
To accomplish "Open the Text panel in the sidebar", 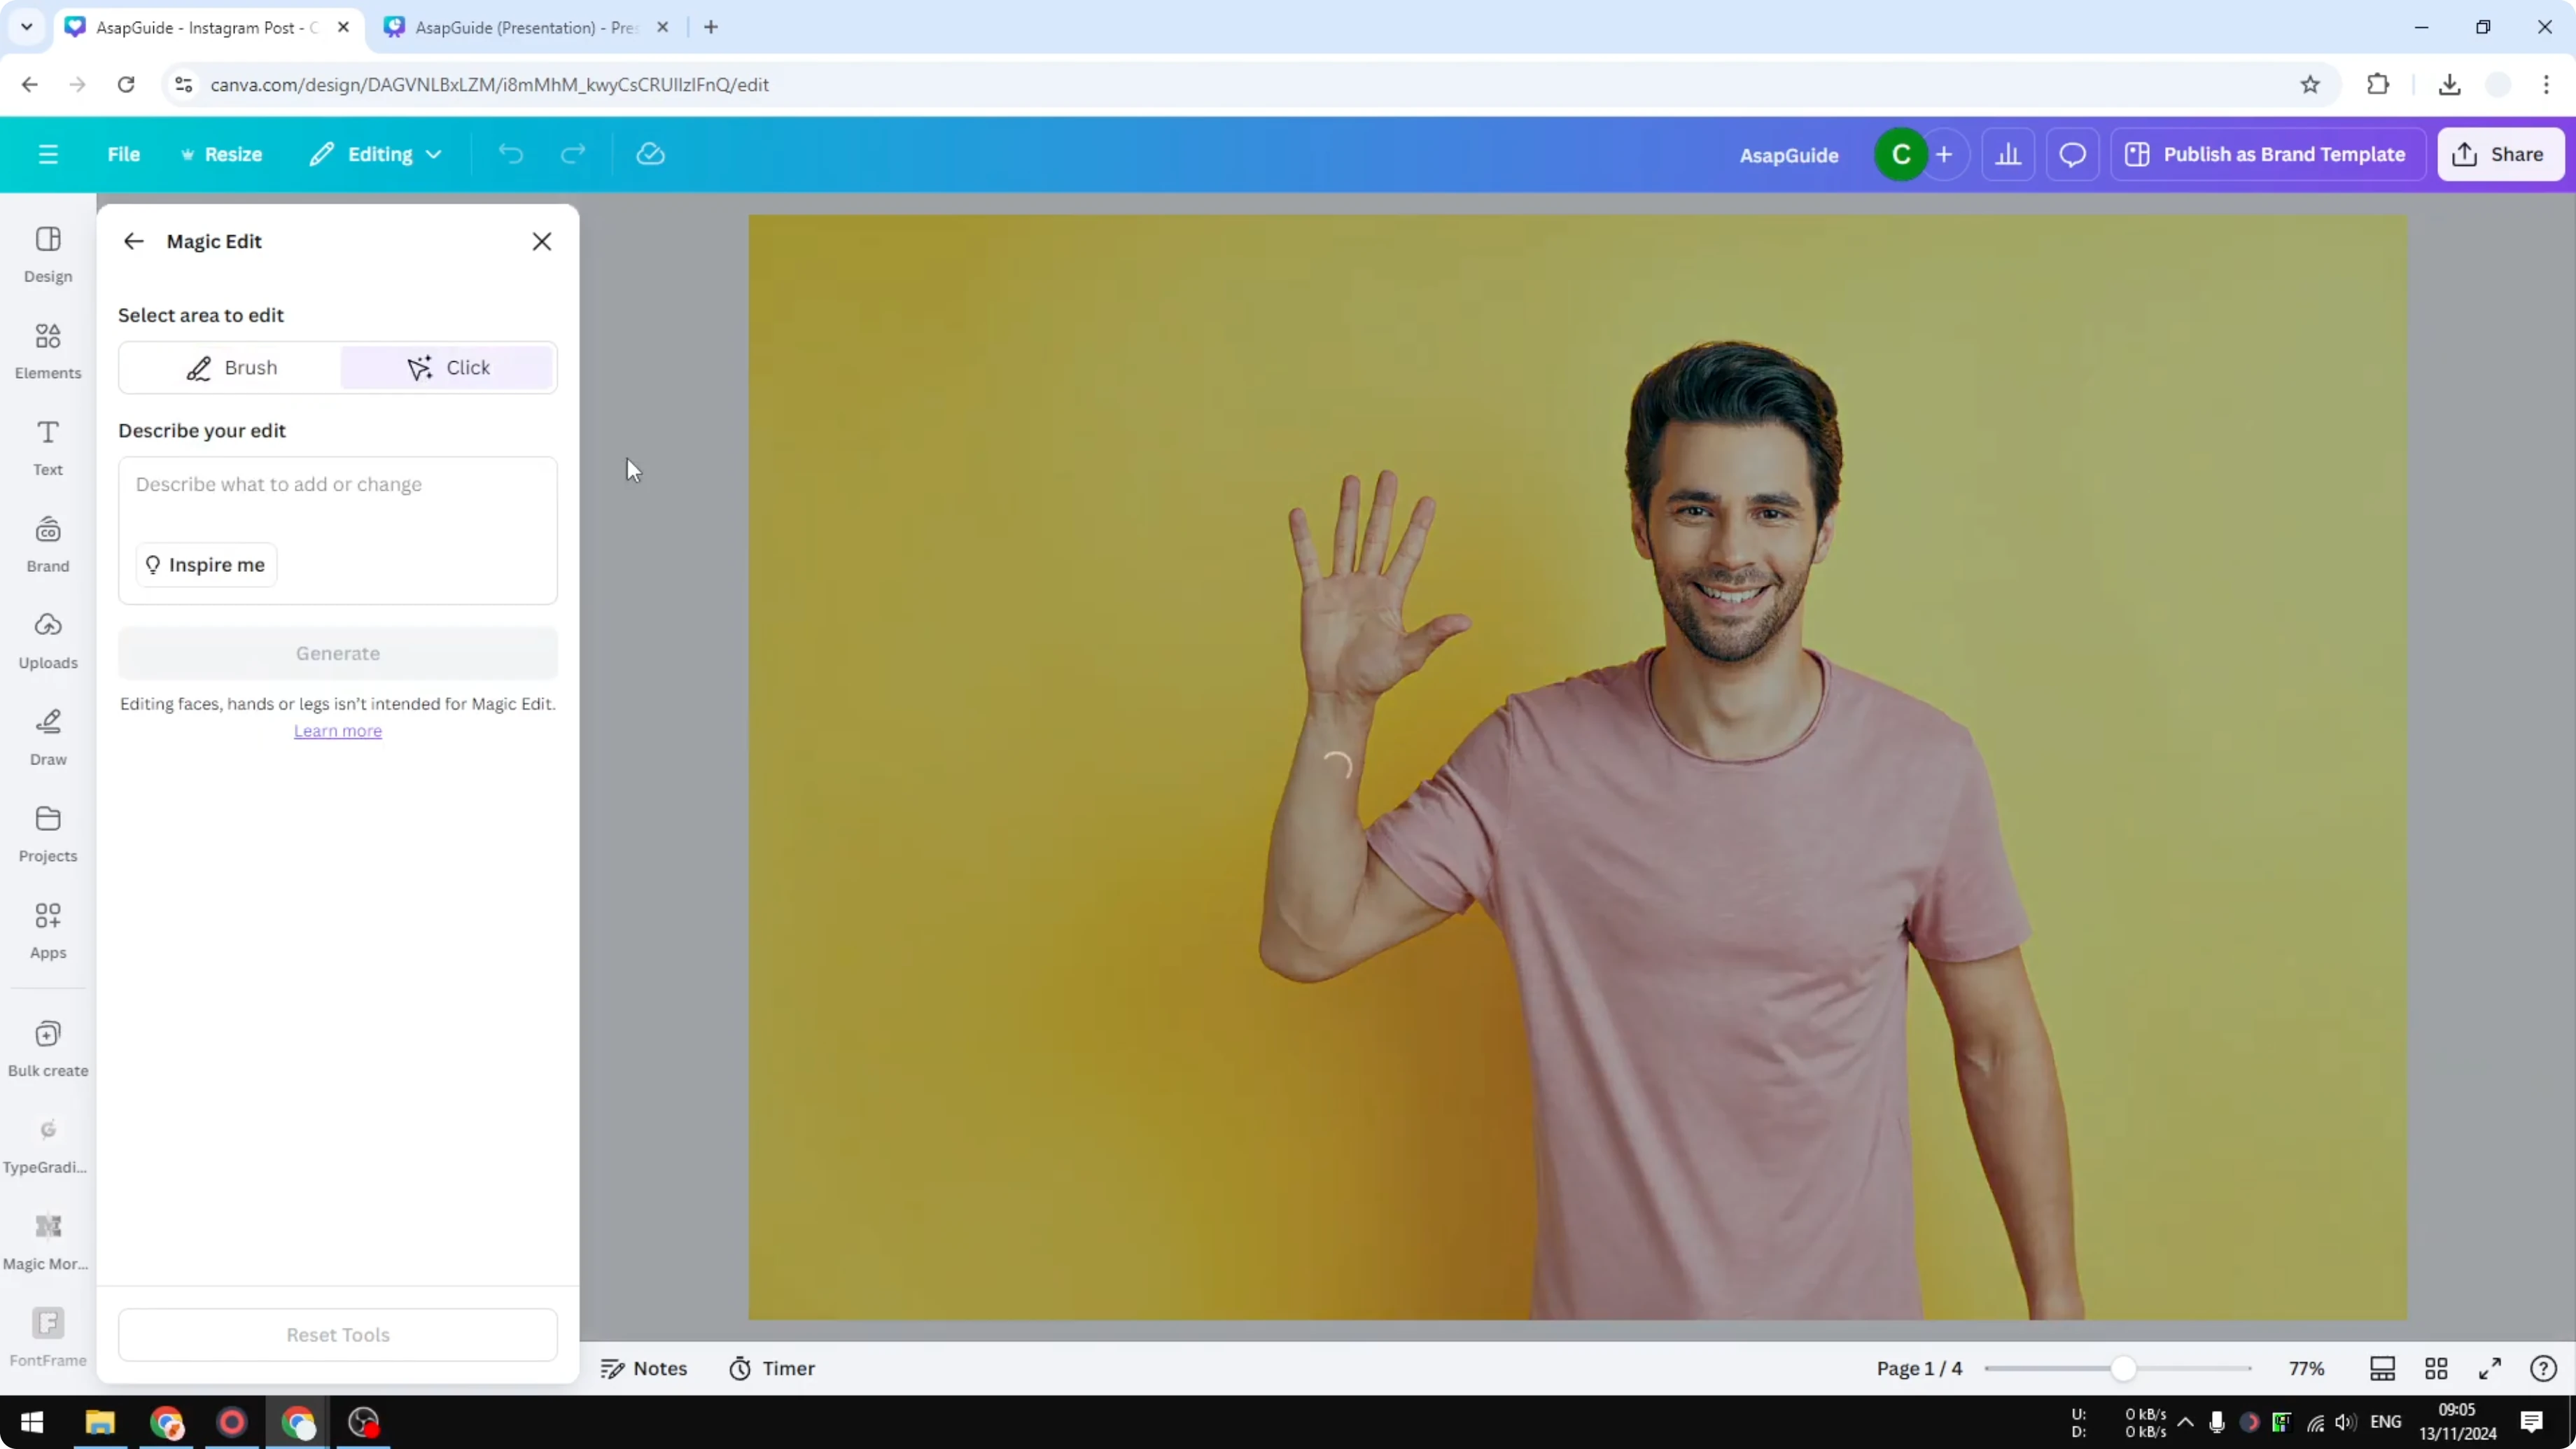I will pos(47,446).
